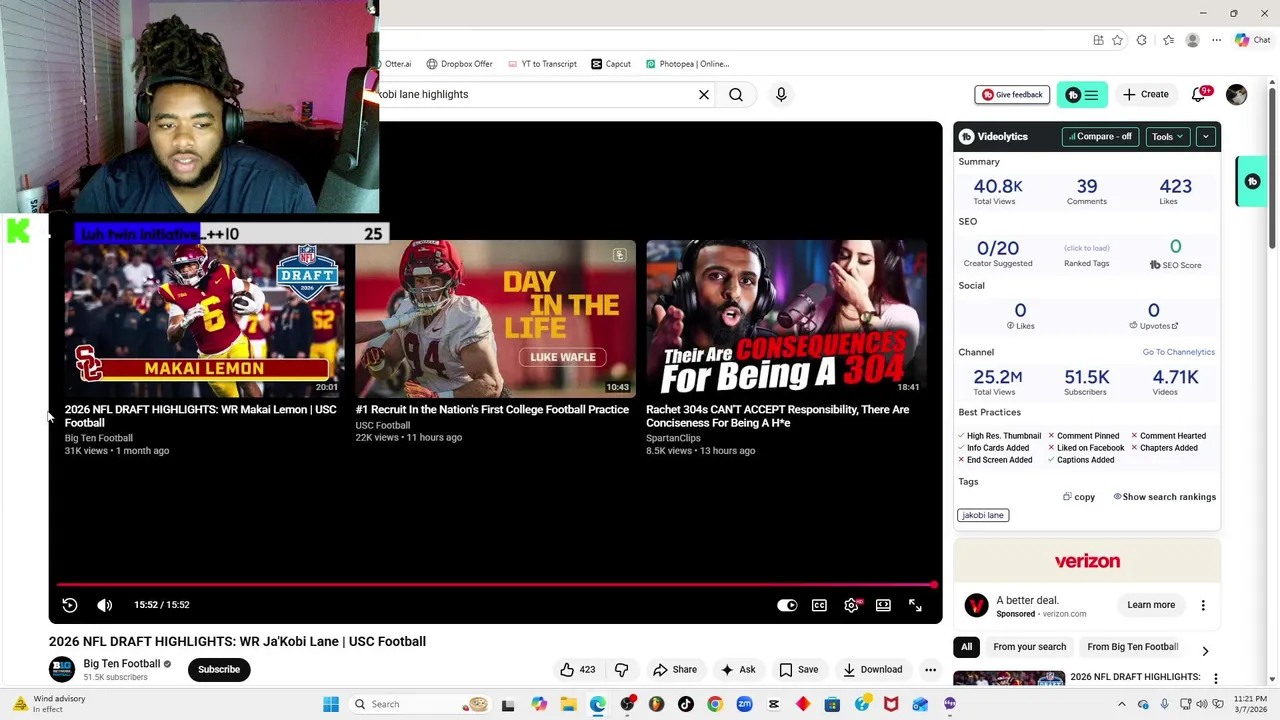Clear the search box with the X
Image resolution: width=1280 pixels, height=720 pixels.
pyautogui.click(x=704, y=94)
